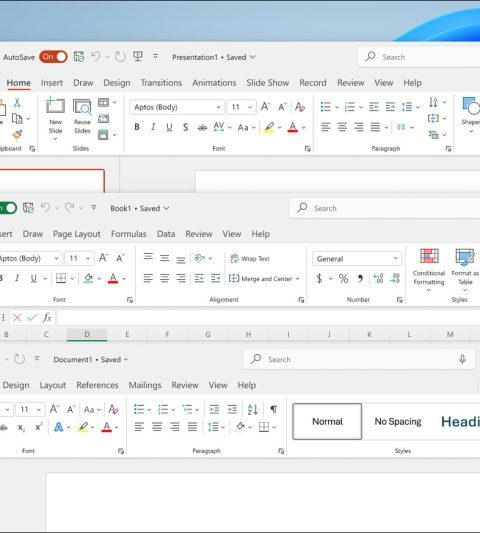Click Excel formula bar

pyautogui.click(x=269, y=318)
